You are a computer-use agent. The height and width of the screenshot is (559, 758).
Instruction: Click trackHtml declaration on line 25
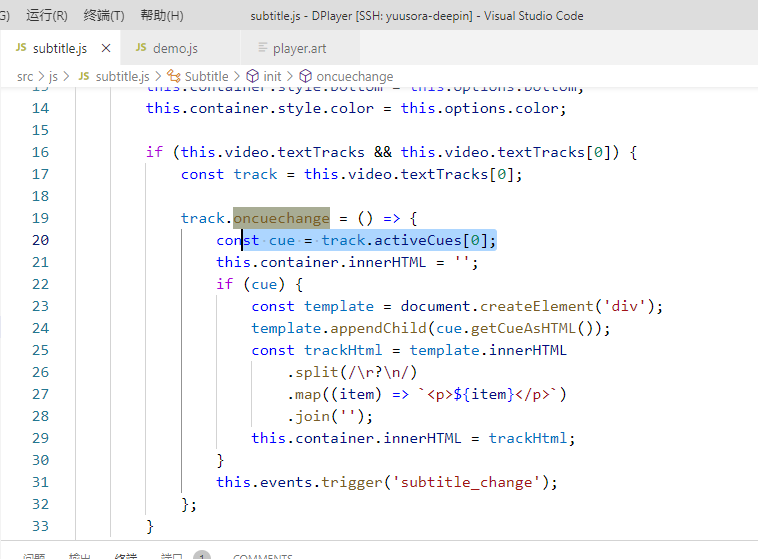(343, 350)
